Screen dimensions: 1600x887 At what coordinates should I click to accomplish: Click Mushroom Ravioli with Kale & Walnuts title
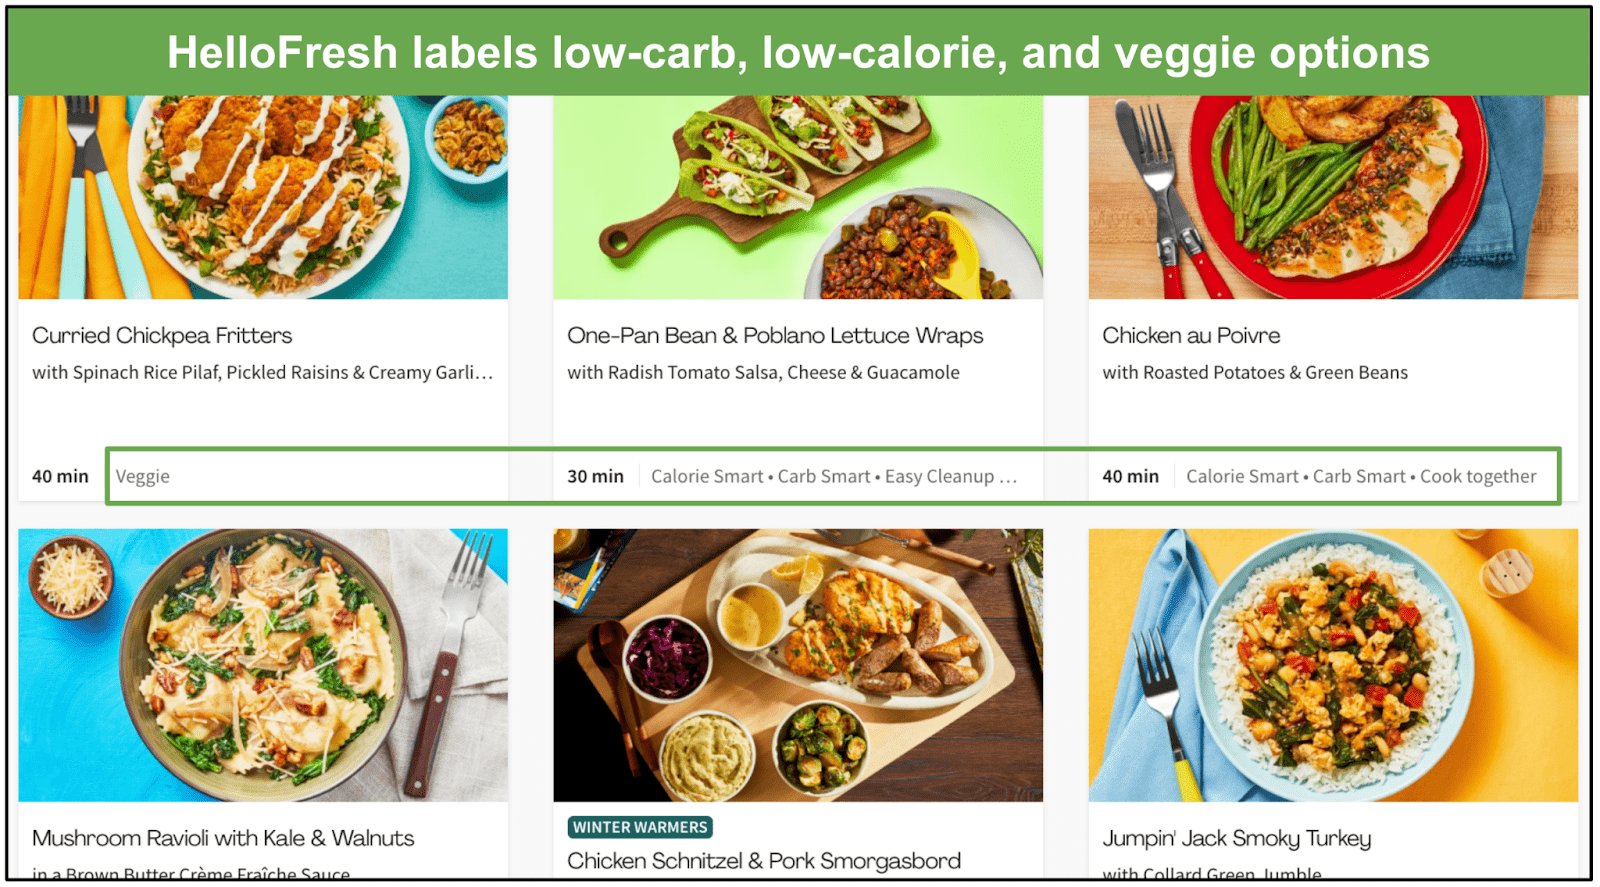pos(223,838)
